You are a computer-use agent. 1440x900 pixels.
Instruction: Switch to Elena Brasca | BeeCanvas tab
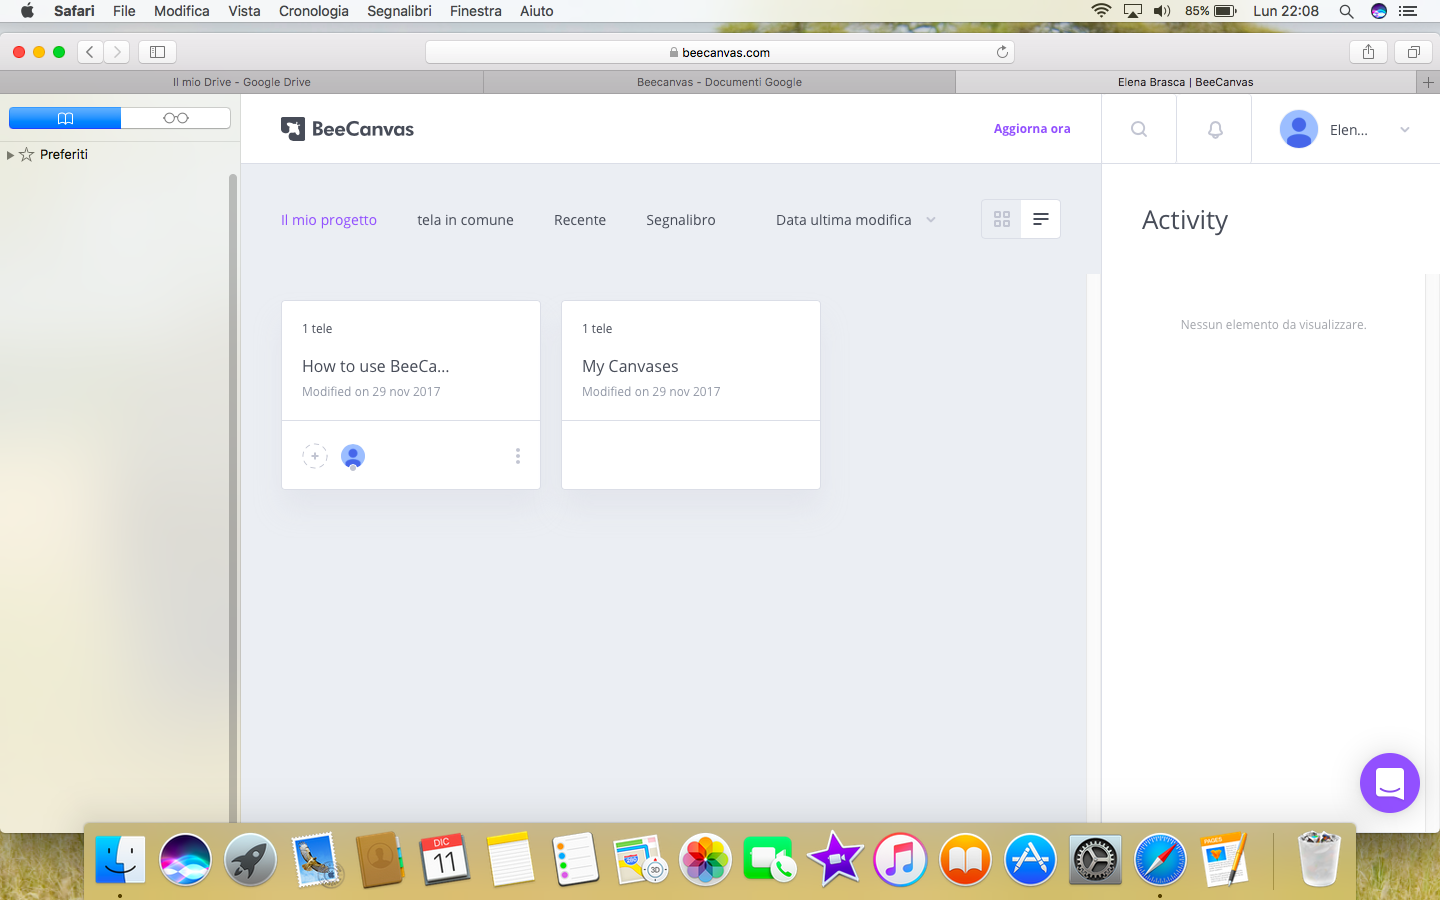click(1186, 82)
